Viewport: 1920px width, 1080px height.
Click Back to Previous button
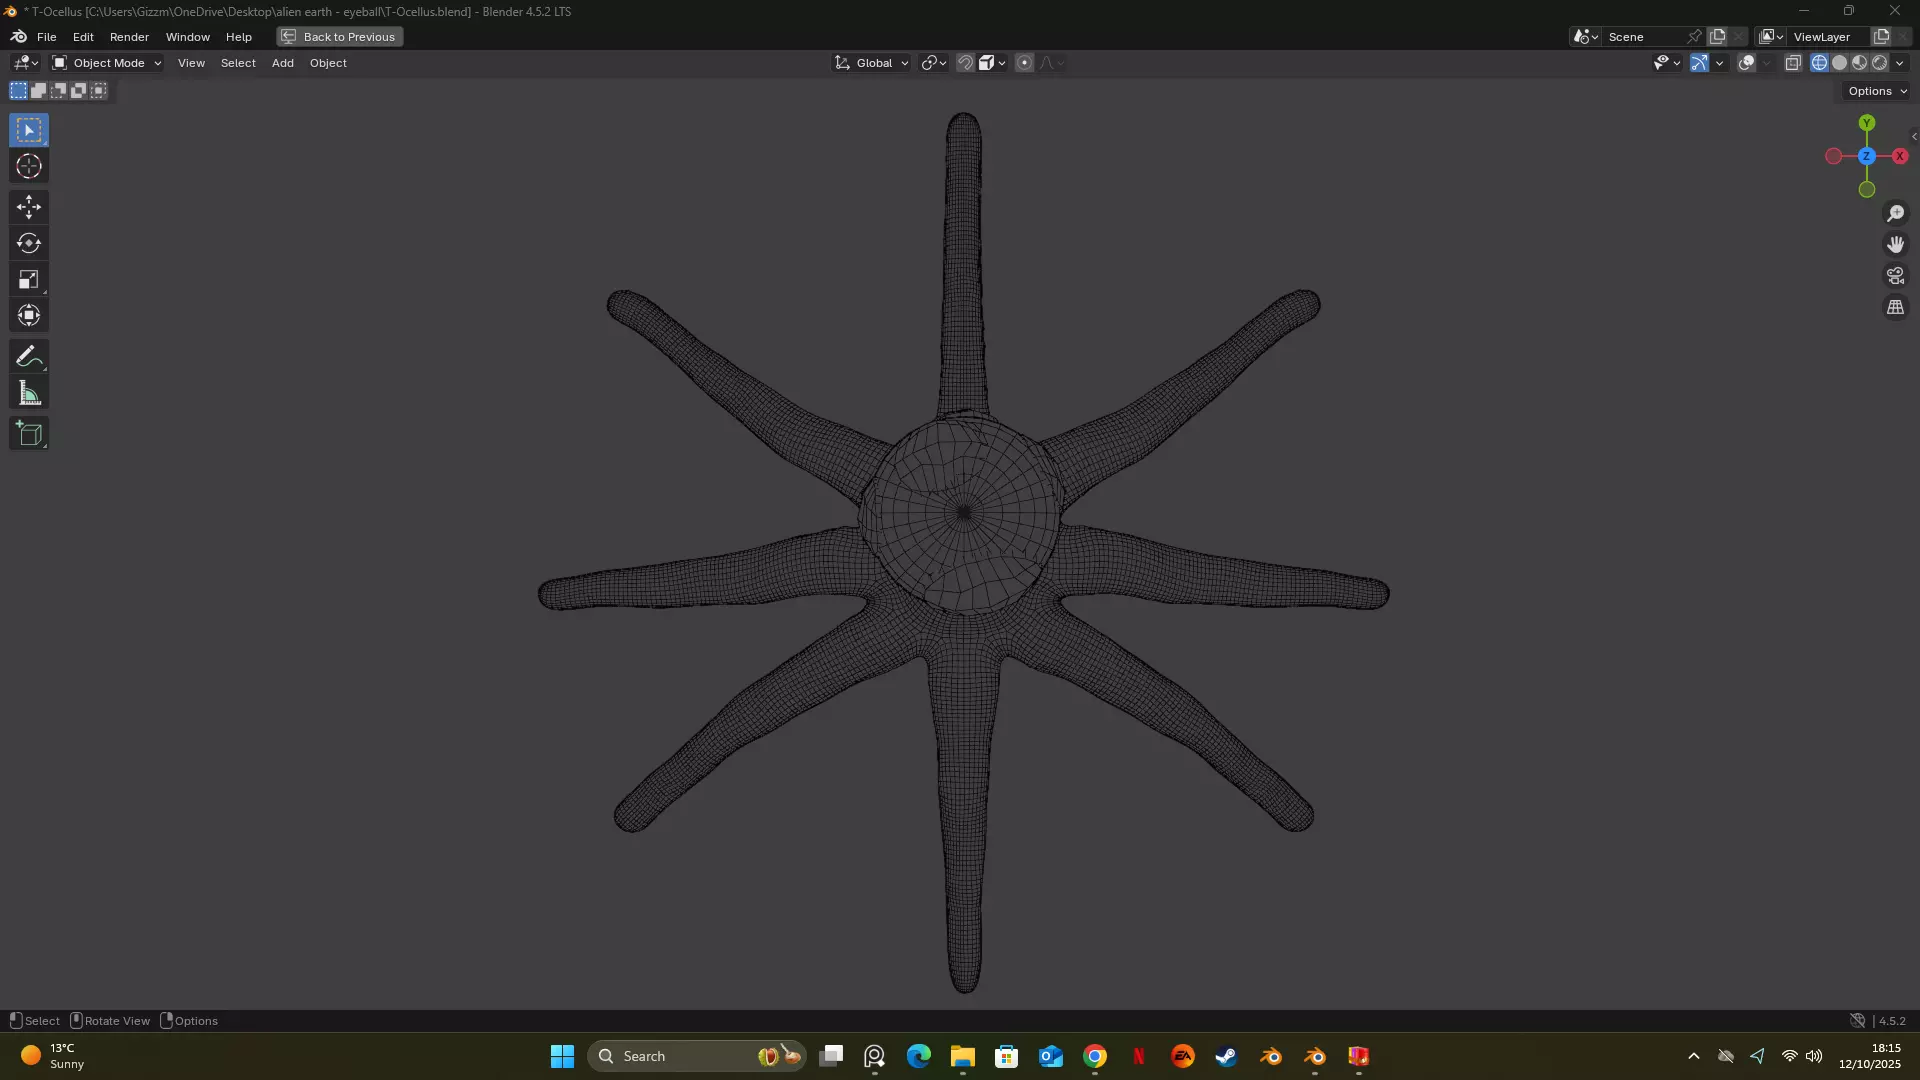pos(340,37)
